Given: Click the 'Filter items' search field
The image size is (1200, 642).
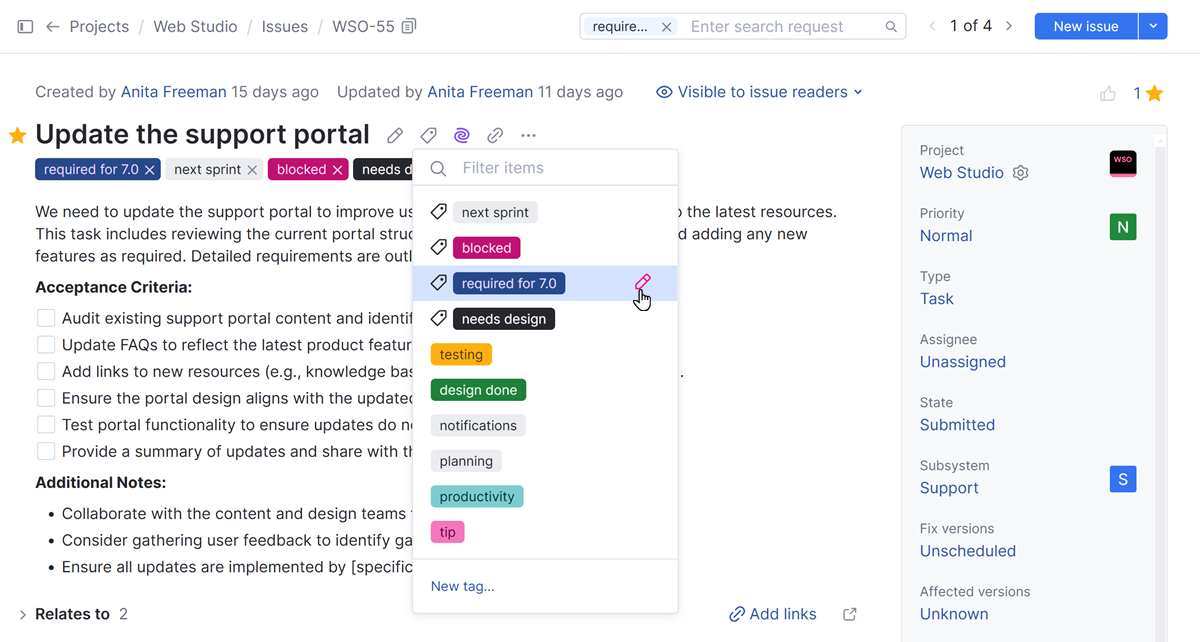Looking at the screenshot, I should [545, 169].
